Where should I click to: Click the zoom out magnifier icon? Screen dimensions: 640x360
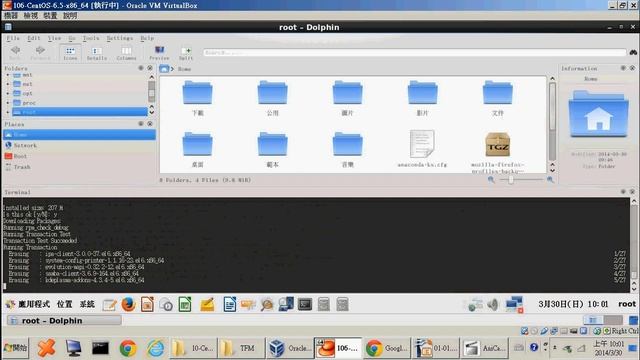click(491, 180)
